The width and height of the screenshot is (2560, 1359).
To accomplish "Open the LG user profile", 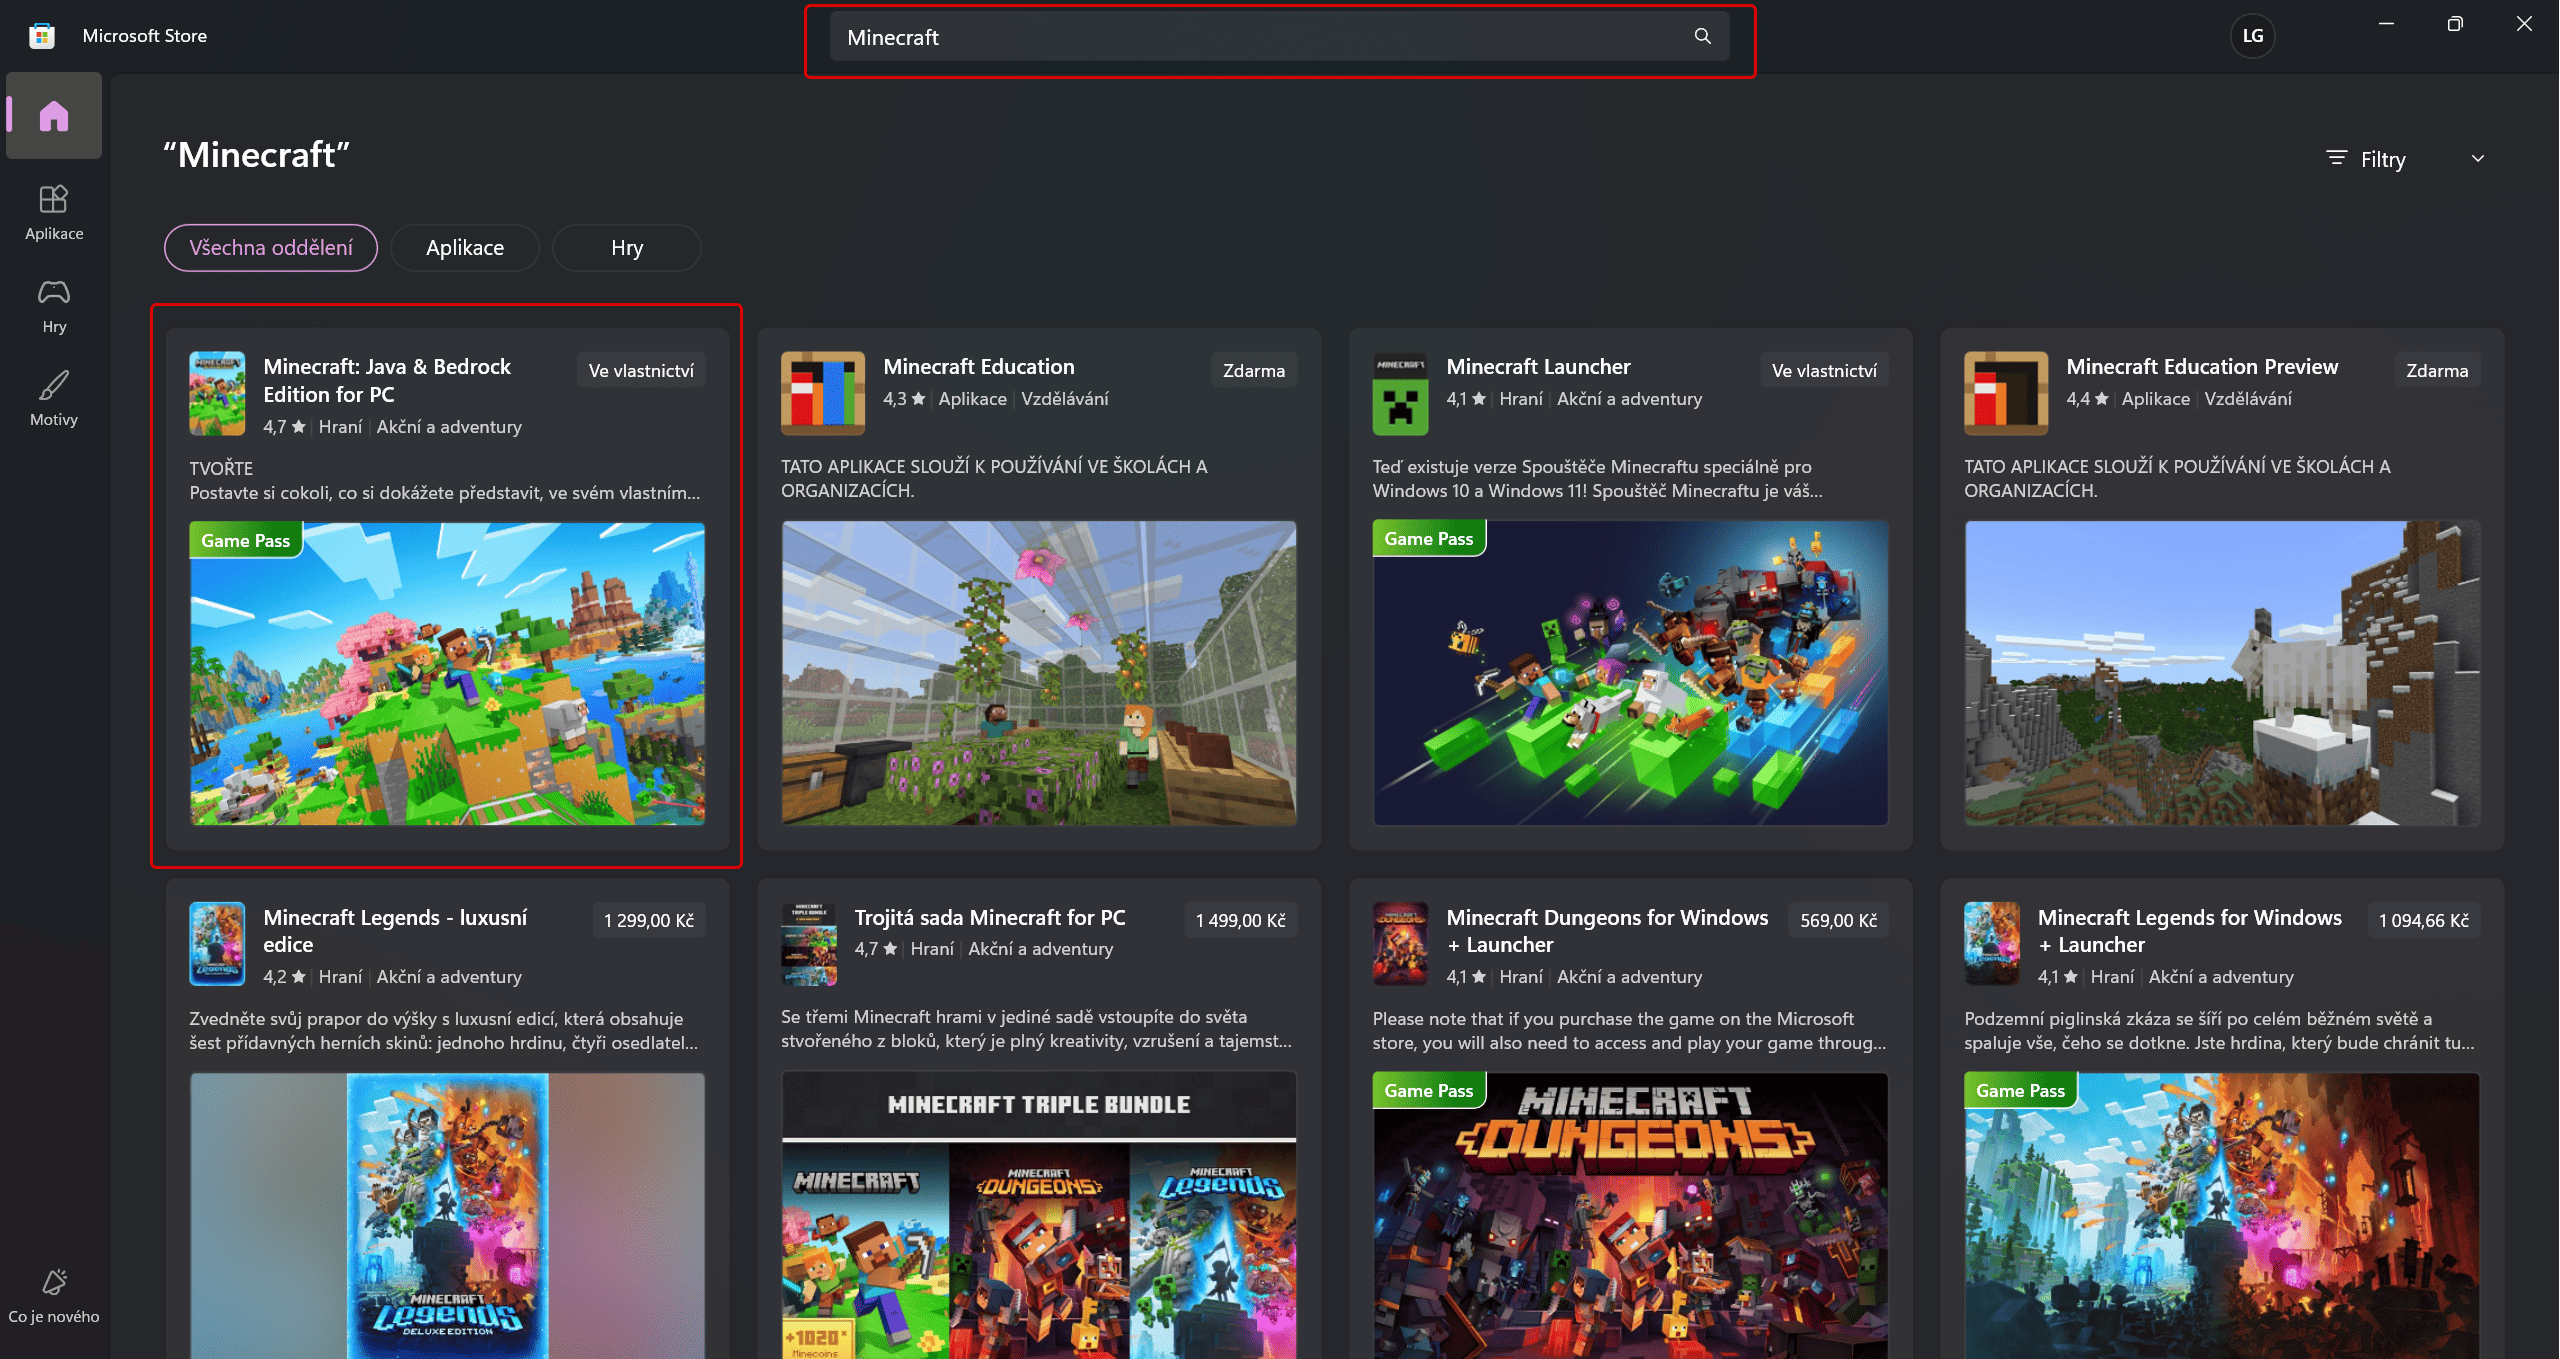I will tap(2252, 36).
